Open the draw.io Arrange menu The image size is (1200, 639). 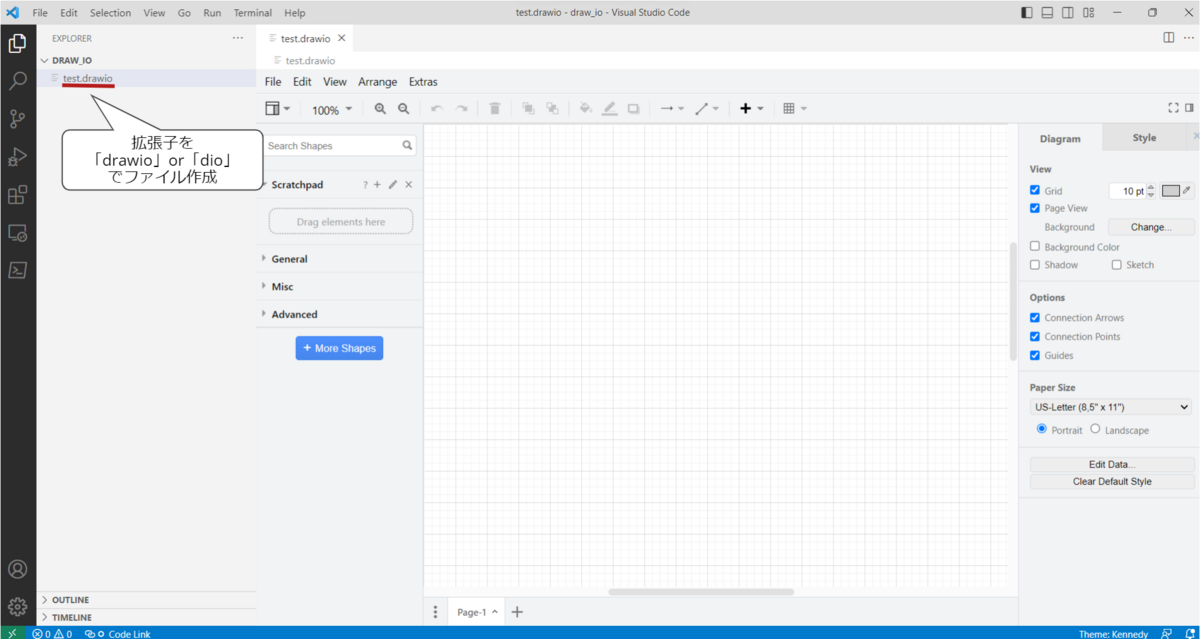click(378, 82)
